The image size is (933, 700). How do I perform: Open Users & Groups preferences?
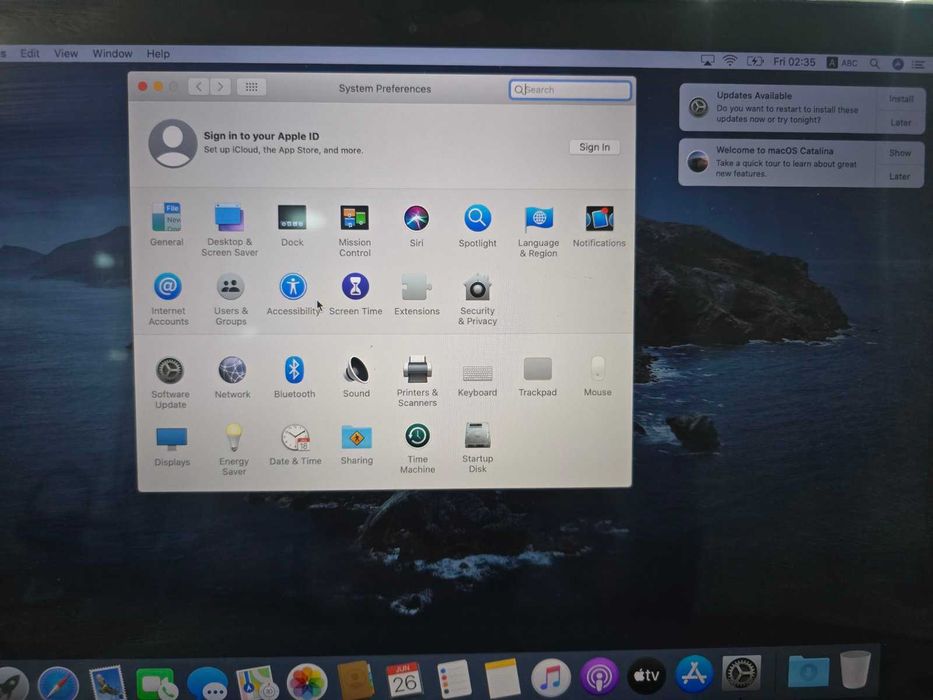[230, 299]
